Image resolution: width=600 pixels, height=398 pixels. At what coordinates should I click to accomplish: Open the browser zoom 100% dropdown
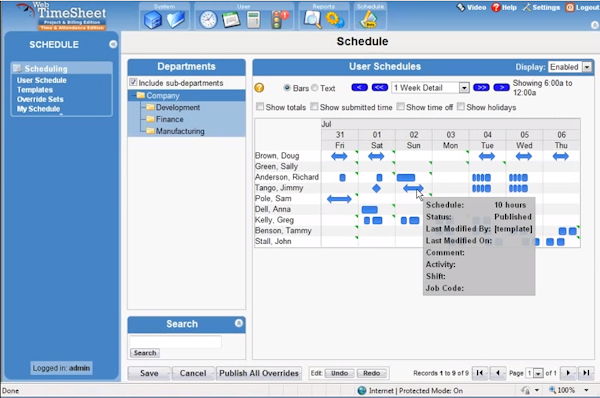pyautogui.click(x=586, y=390)
